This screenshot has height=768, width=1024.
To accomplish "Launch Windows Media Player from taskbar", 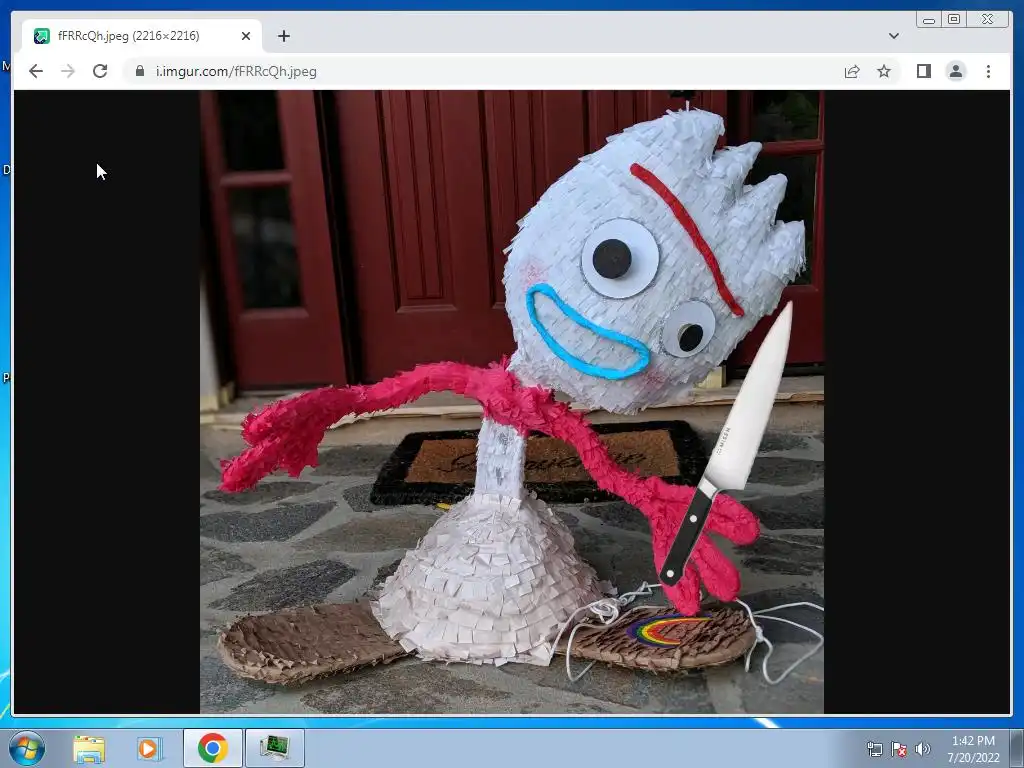I will tap(149, 749).
